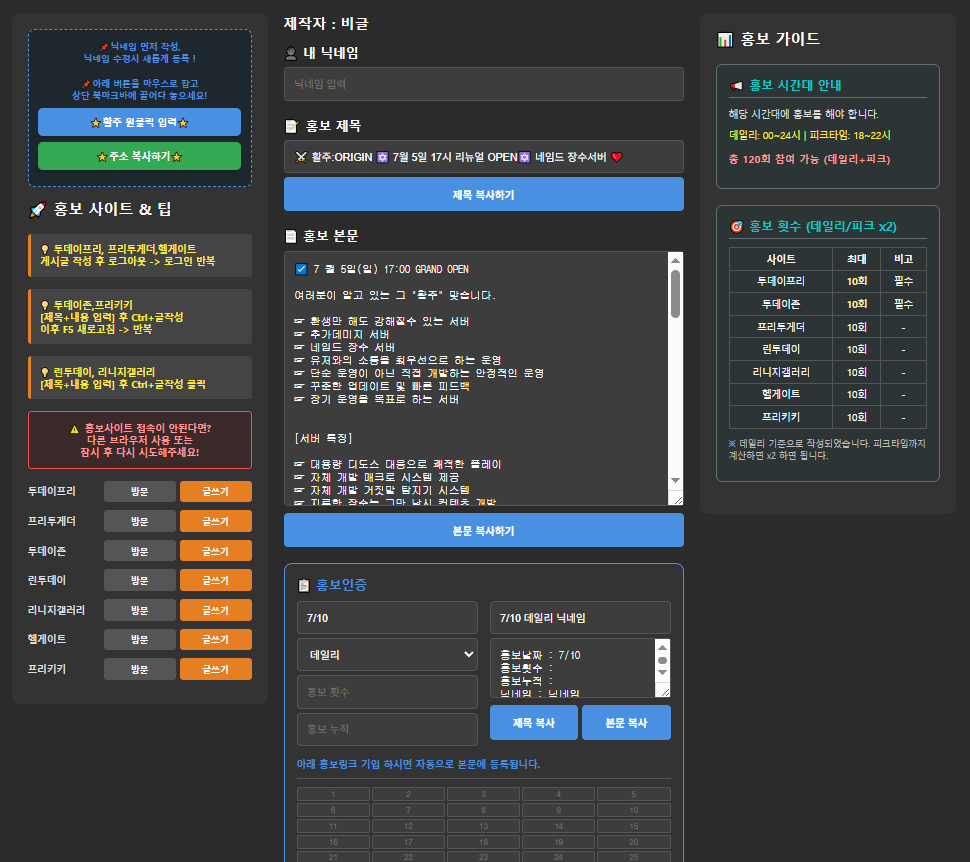Click 글쓰기 for 헬게이트
Image resolution: width=970 pixels, height=862 pixels.
[216, 639]
